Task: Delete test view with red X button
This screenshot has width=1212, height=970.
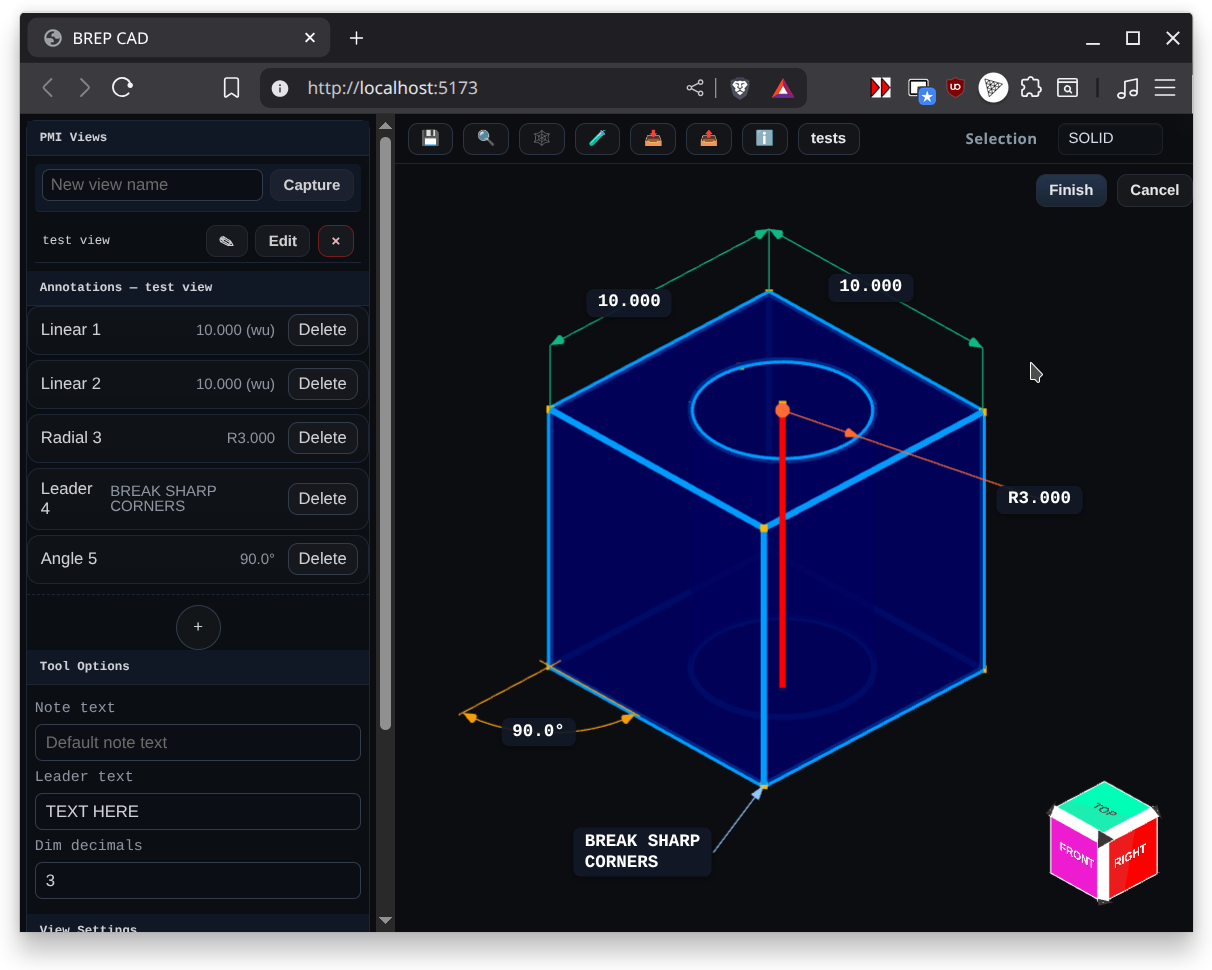Action: point(335,241)
